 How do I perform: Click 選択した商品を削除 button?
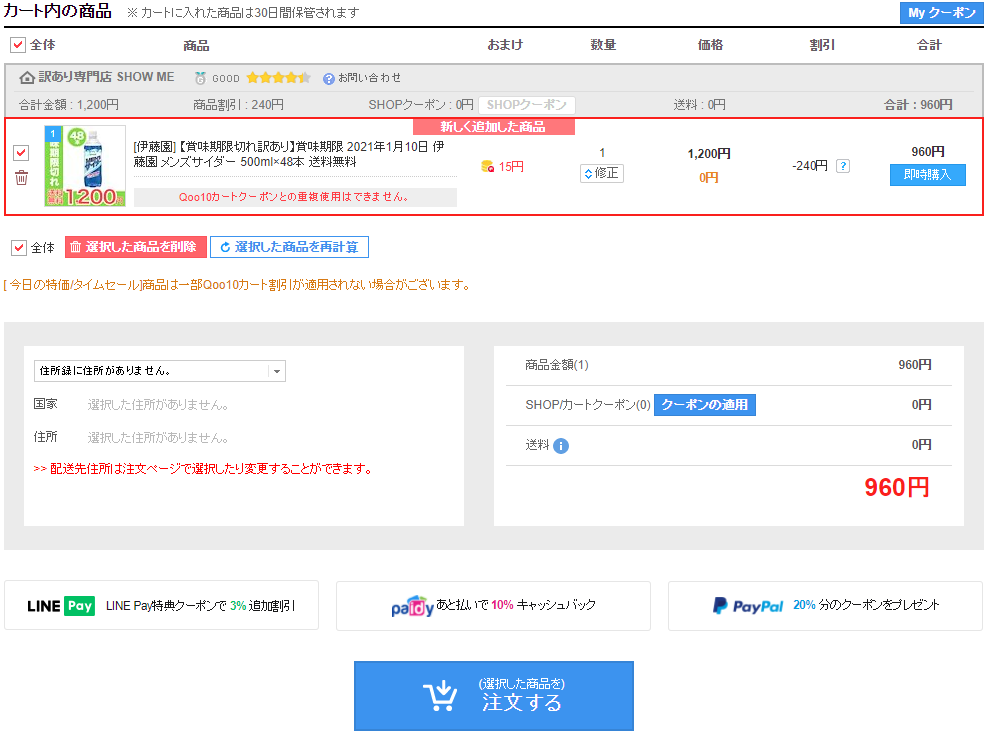(136, 247)
